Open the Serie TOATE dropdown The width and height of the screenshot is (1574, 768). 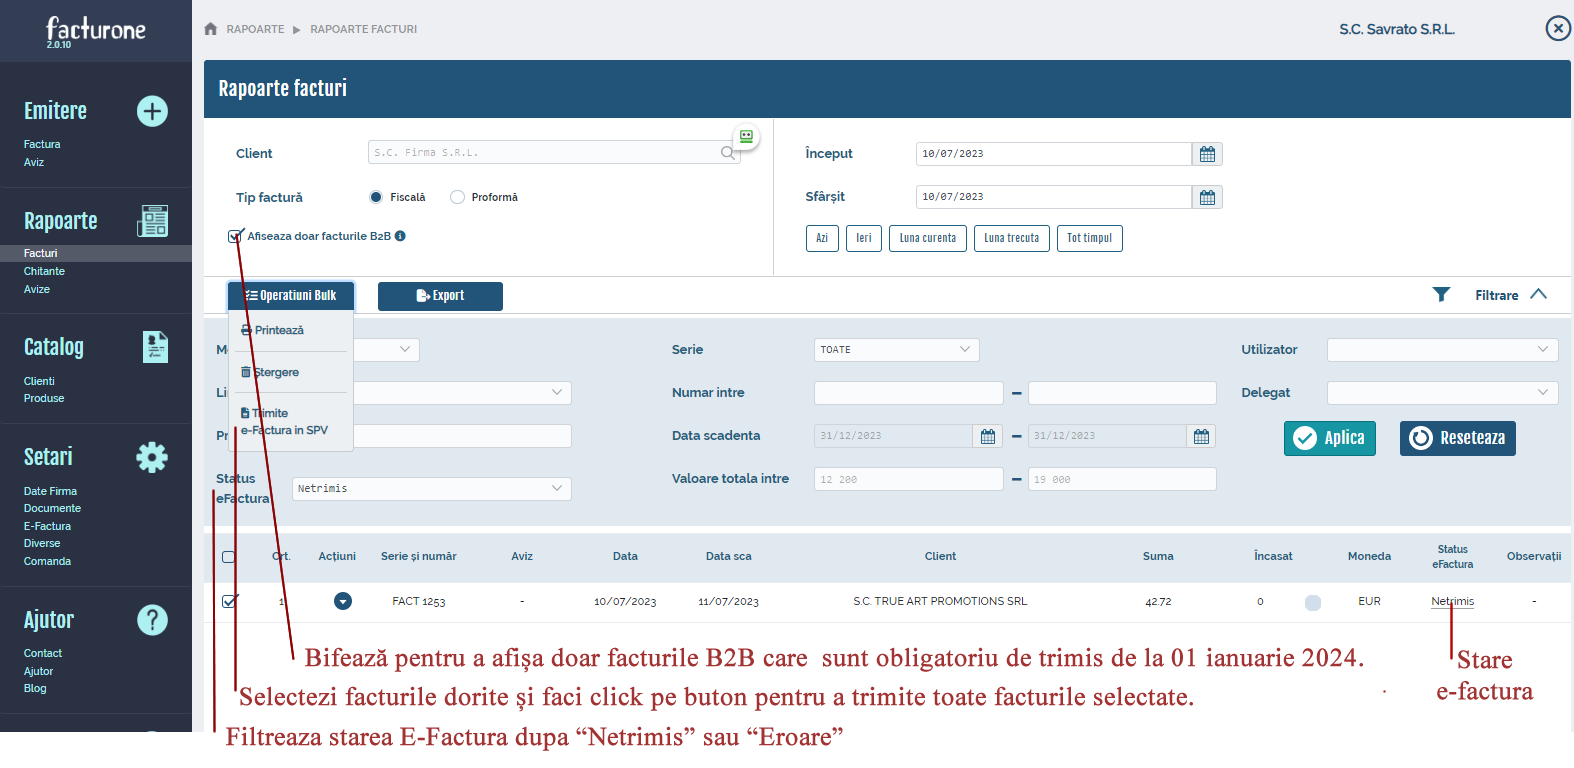pyautogui.click(x=896, y=350)
